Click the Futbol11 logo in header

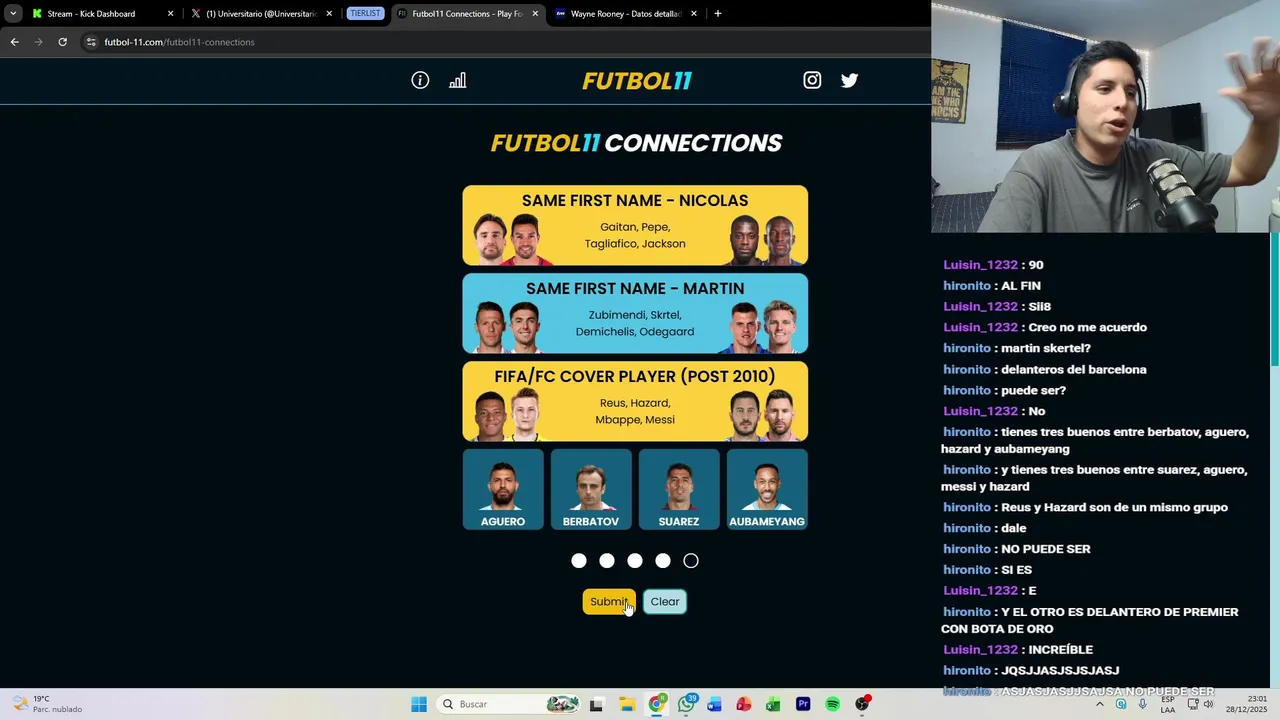tap(637, 81)
